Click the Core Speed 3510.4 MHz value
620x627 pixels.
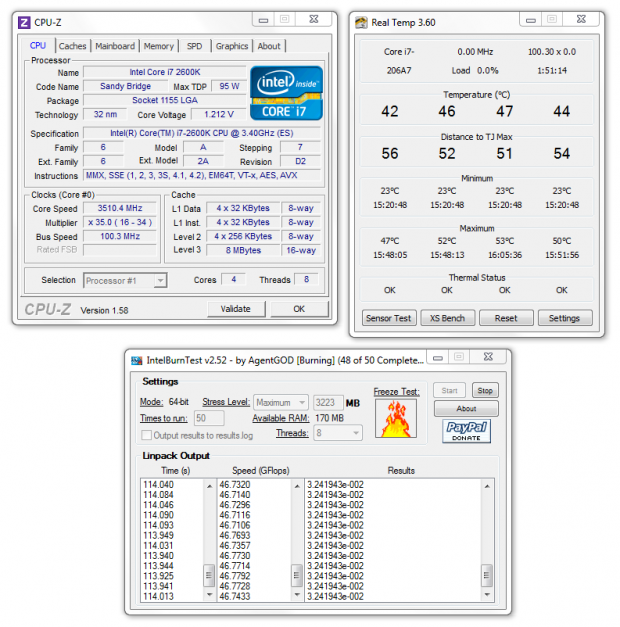(120, 208)
